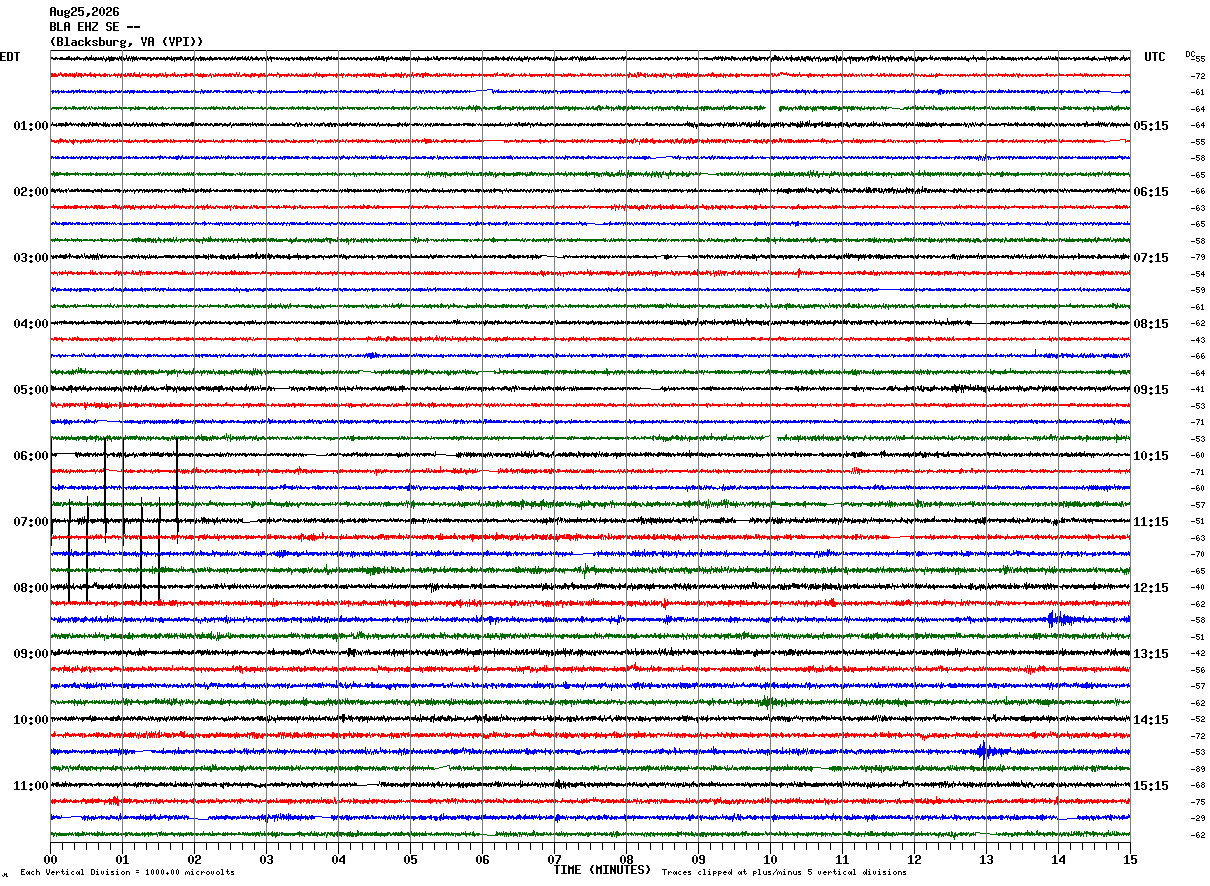
Task: Click the 06:15 UTC time label
Action: 1151,192
